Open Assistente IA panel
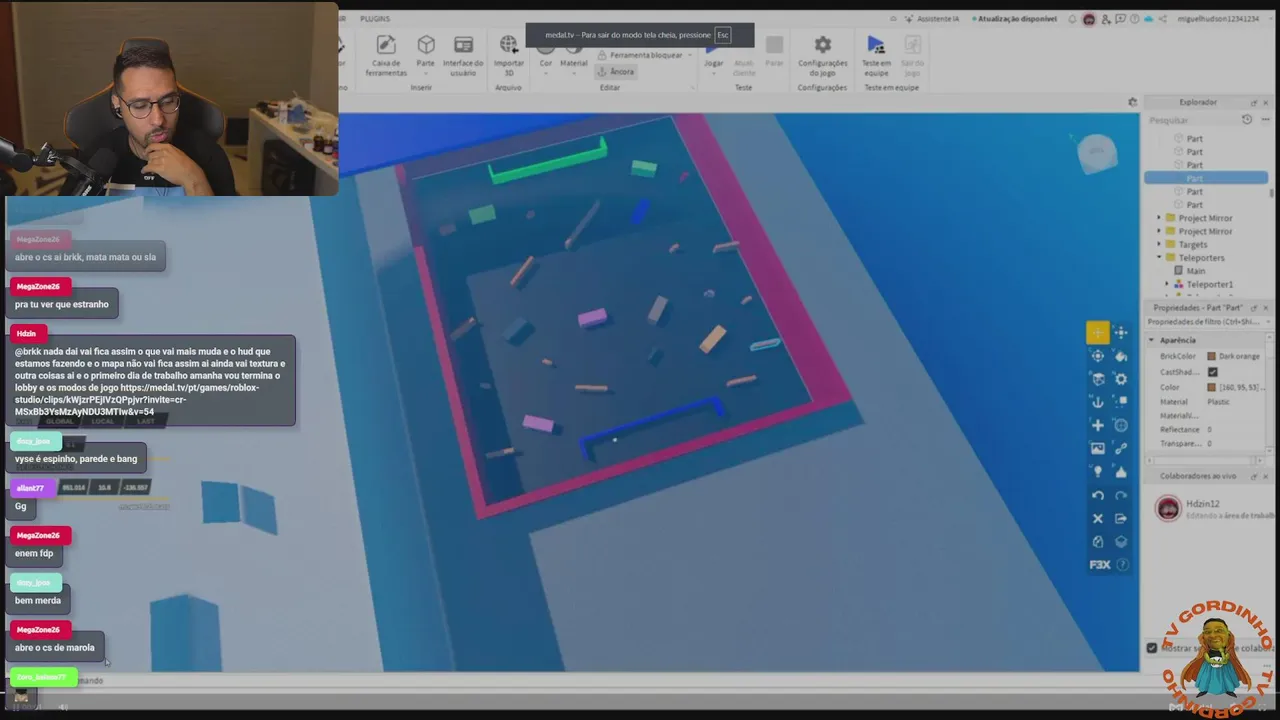The width and height of the screenshot is (1280, 720). click(x=931, y=18)
